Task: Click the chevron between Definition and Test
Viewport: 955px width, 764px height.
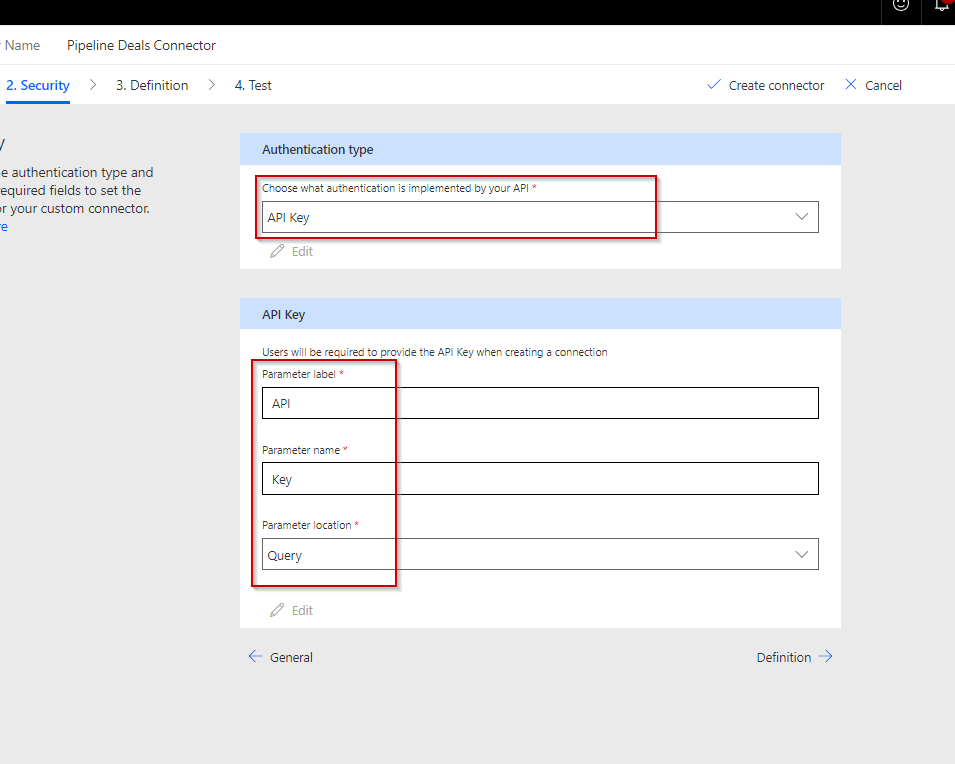Action: pos(212,85)
